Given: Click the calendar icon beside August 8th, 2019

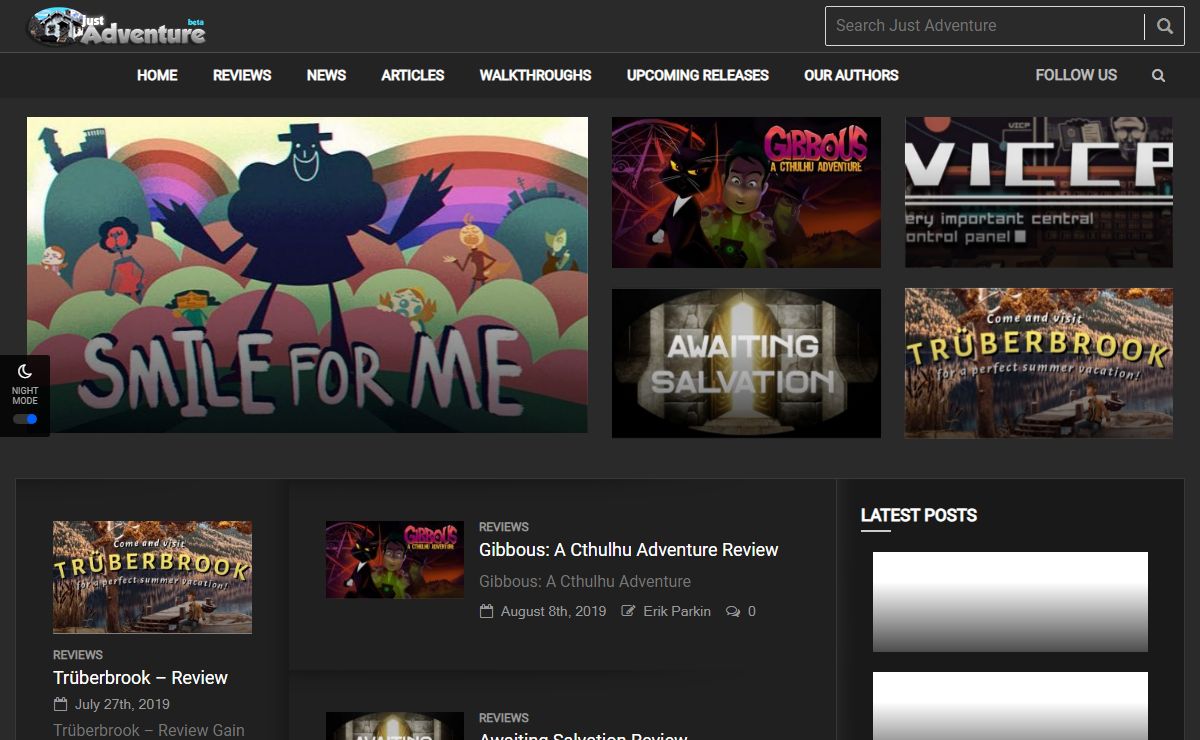Looking at the screenshot, I should pos(486,611).
